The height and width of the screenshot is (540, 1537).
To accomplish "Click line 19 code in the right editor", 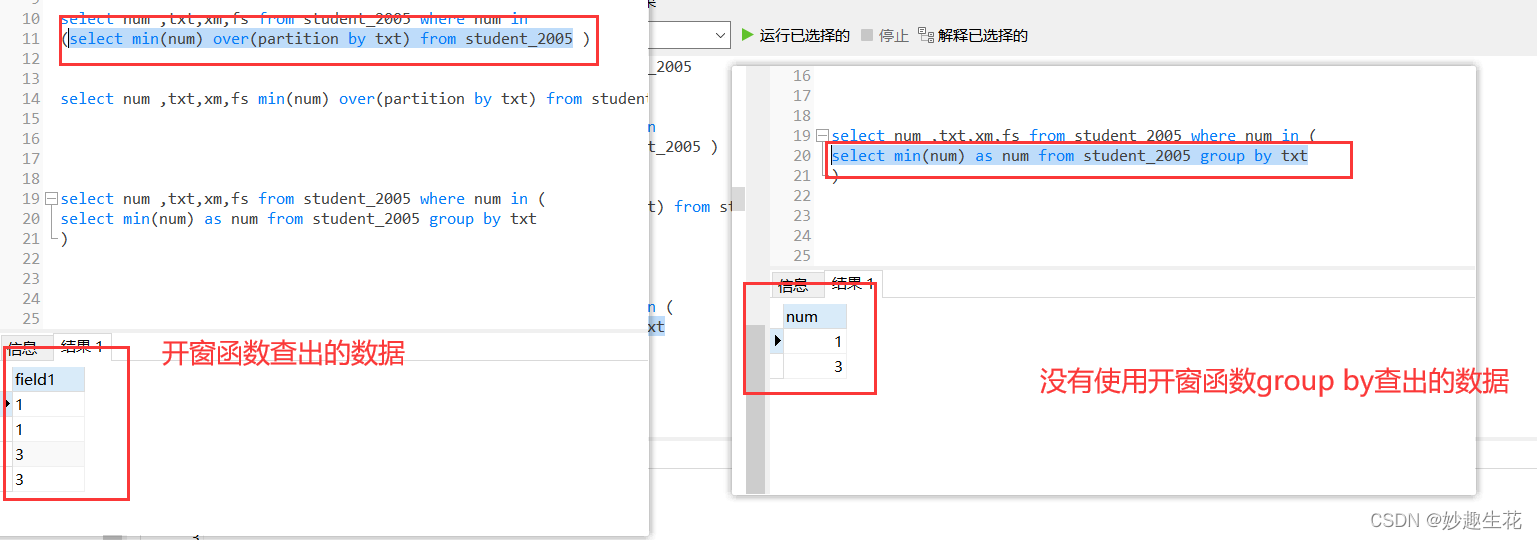I will [x=1072, y=136].
